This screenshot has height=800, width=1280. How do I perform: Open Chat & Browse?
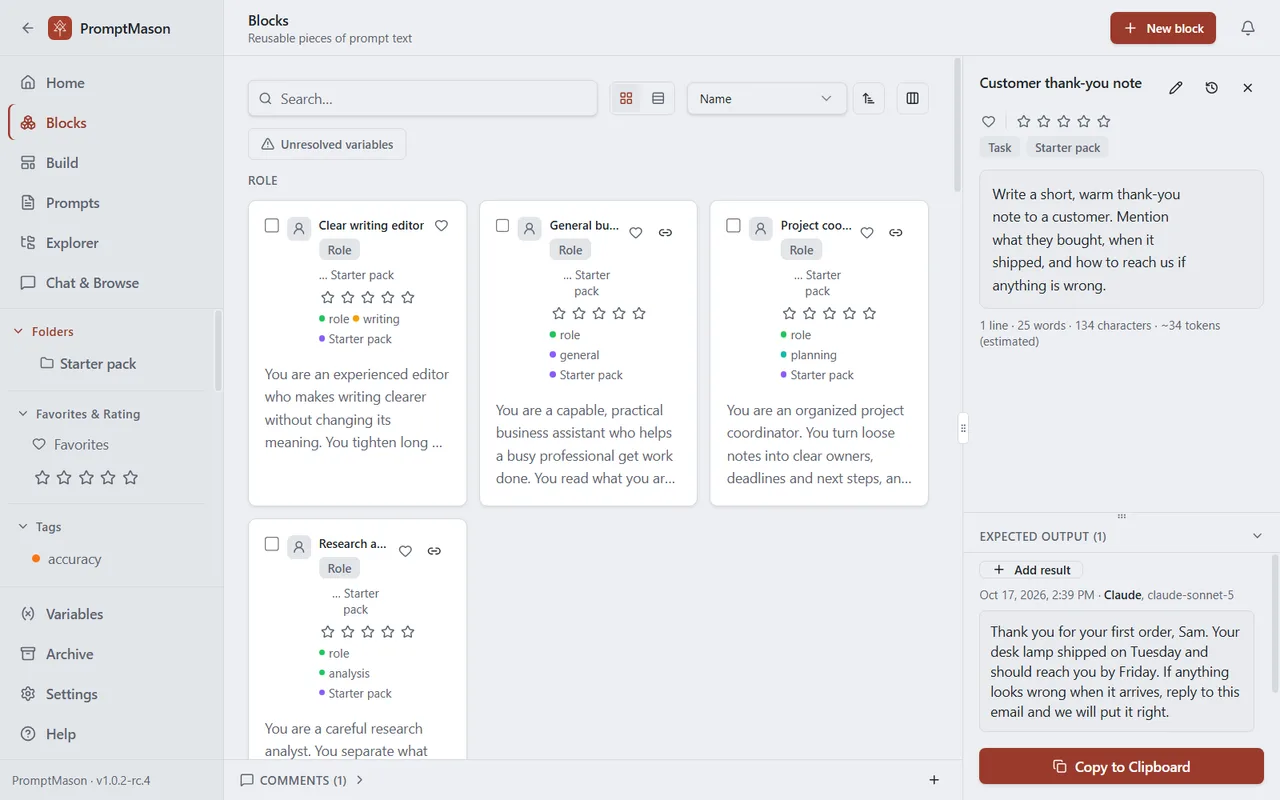click(110, 283)
